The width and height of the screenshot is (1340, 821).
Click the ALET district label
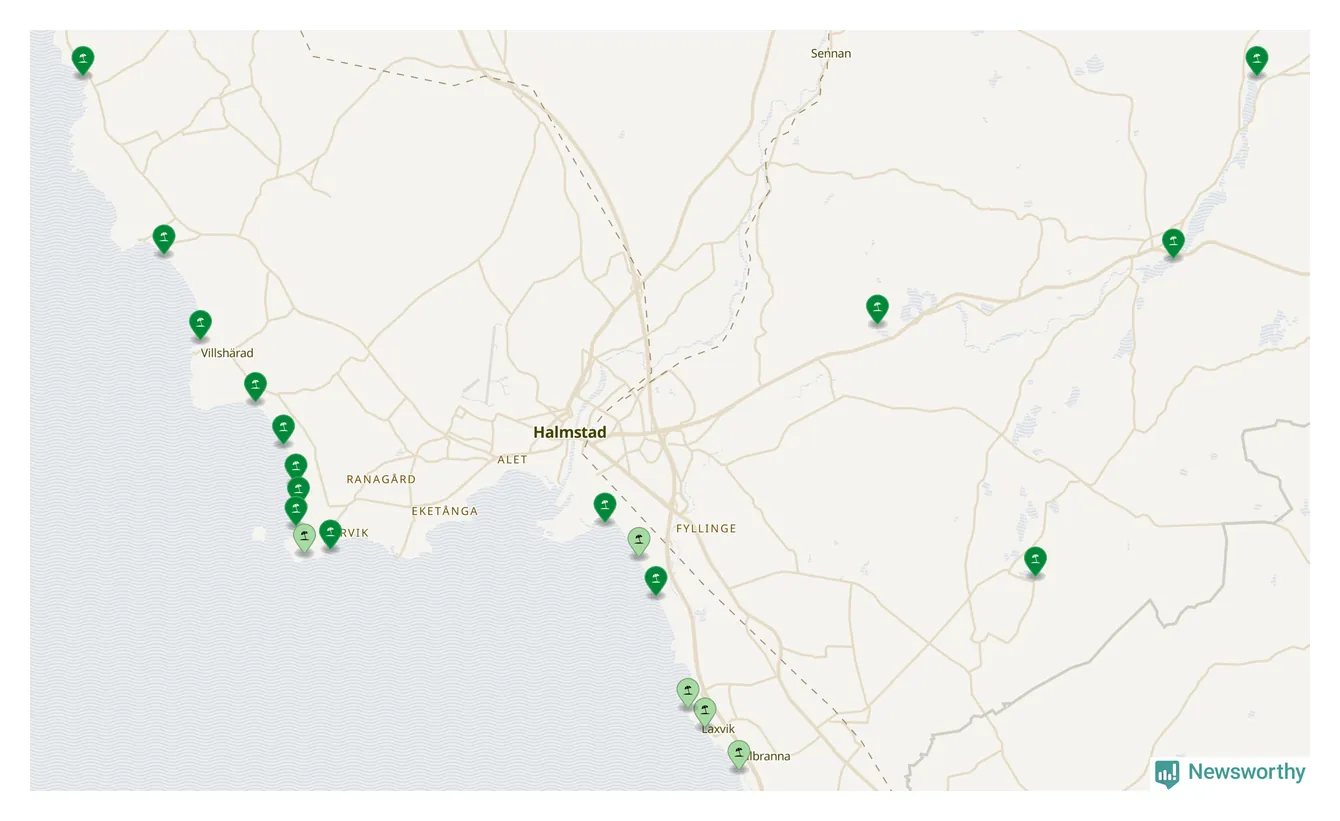click(512, 460)
